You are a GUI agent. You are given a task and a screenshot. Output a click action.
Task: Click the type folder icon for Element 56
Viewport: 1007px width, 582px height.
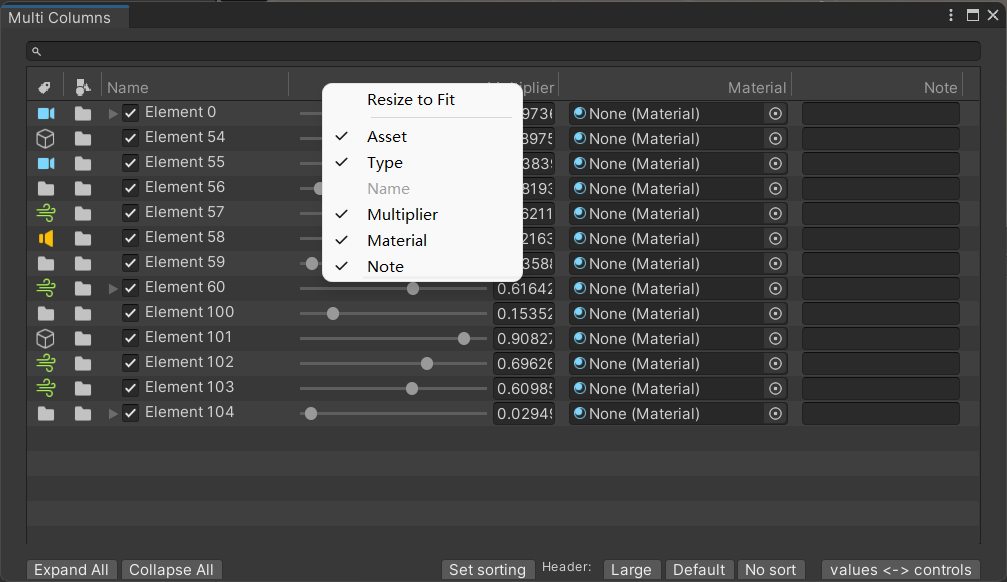pos(83,189)
